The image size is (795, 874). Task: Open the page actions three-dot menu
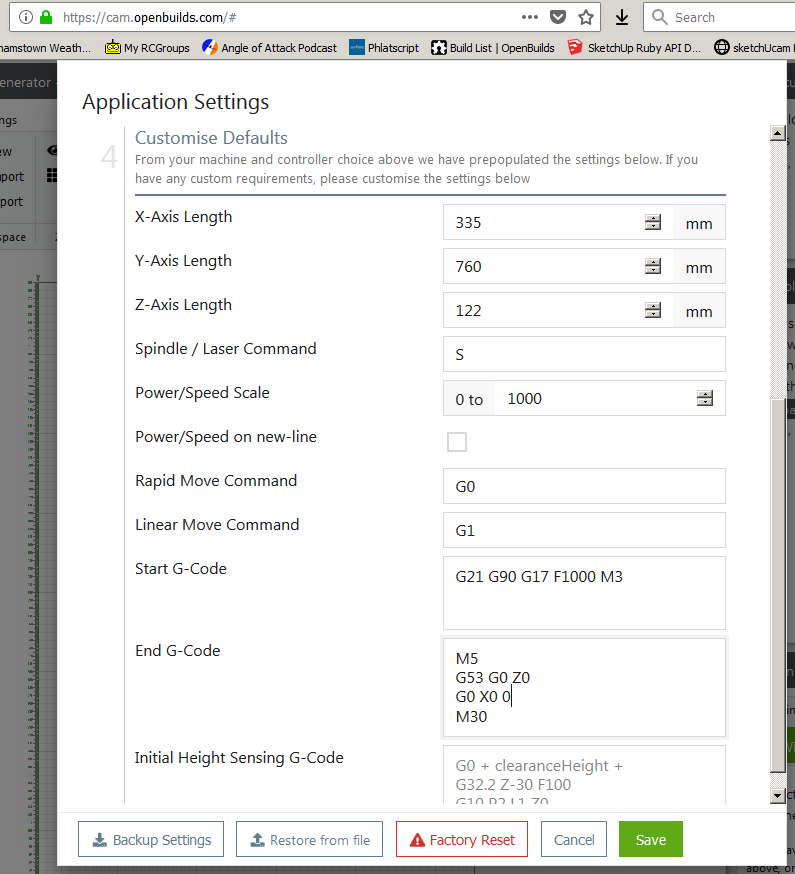click(x=530, y=17)
